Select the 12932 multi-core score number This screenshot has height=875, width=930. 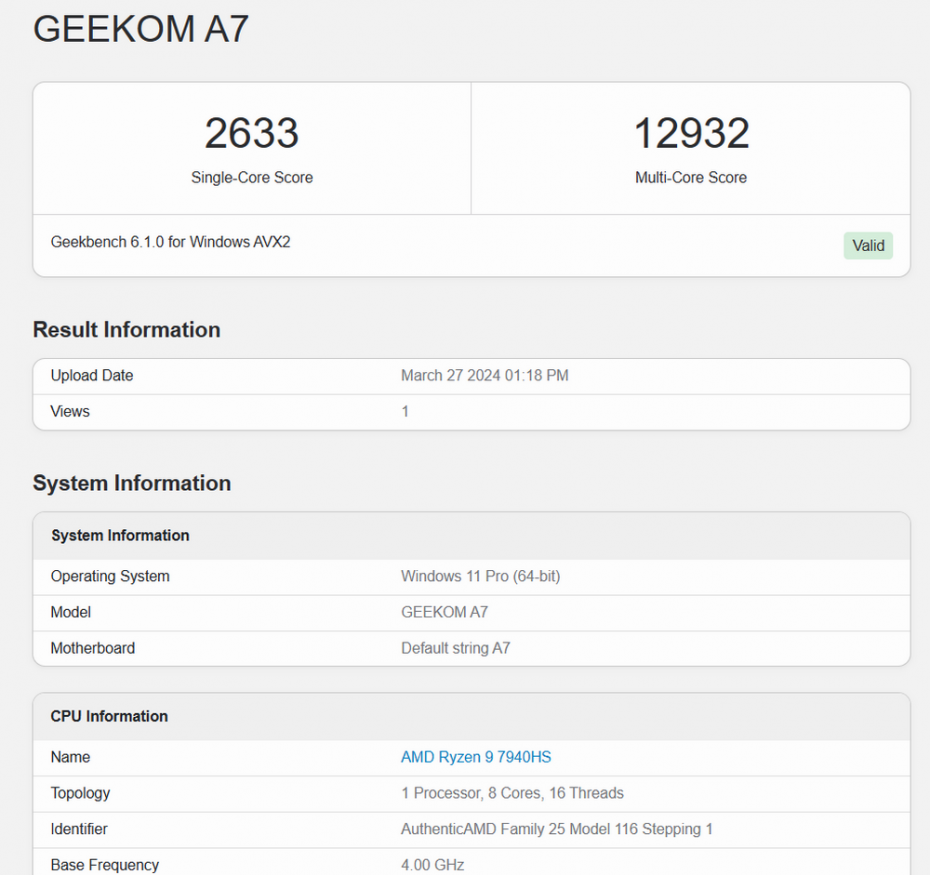(x=691, y=134)
